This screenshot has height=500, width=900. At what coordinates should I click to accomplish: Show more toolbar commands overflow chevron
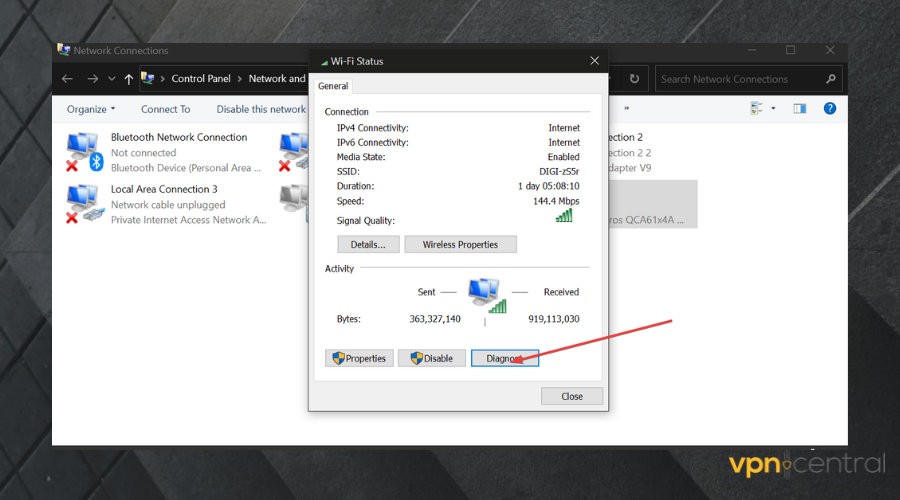coord(627,109)
